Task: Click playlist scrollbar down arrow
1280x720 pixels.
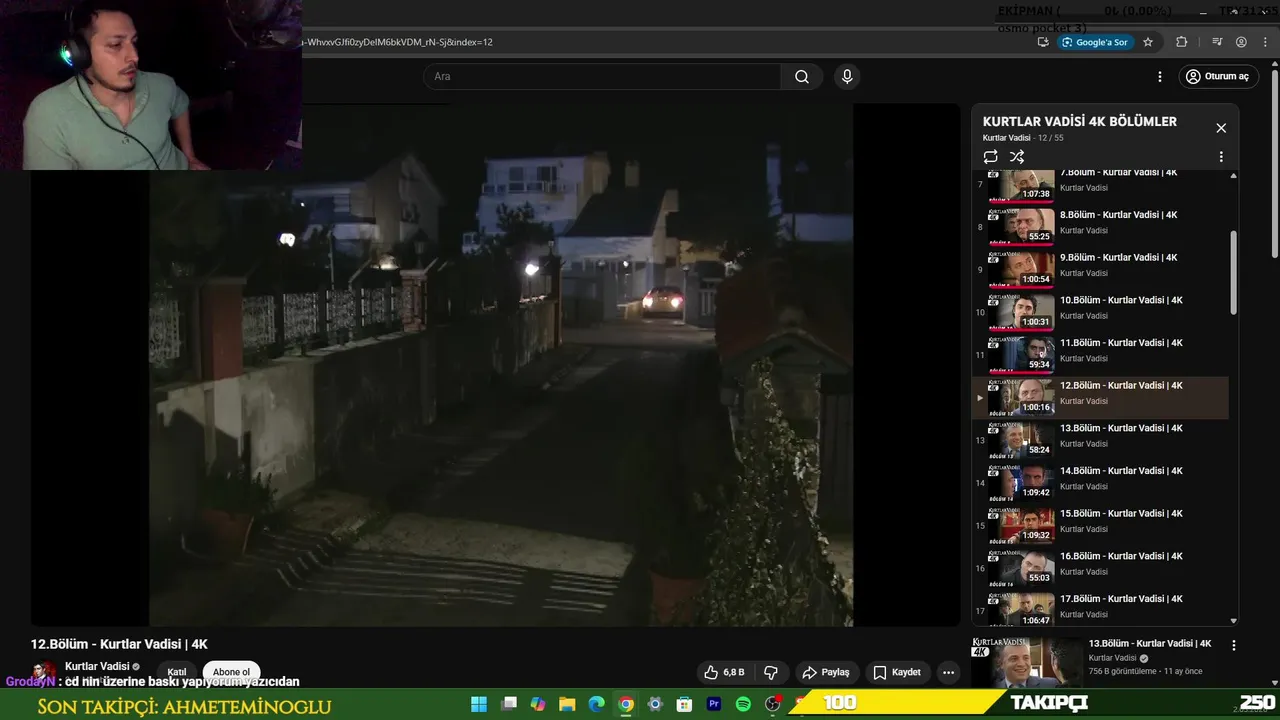Action: point(1233,621)
